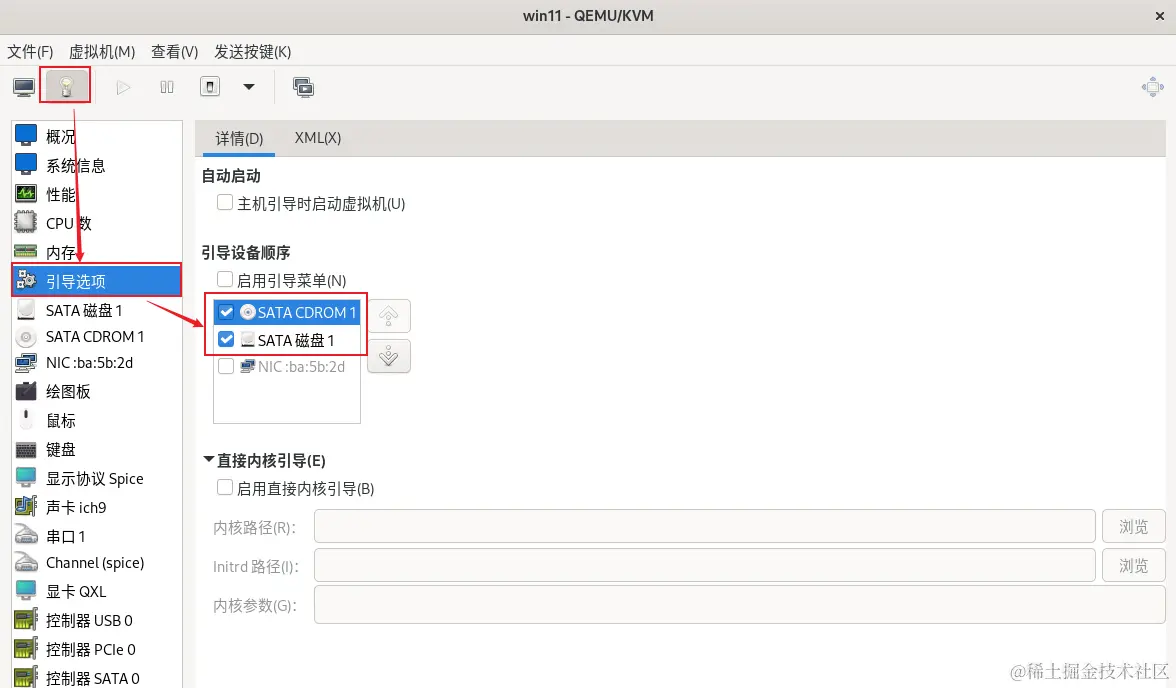Shut down the virtual machine power button

(210, 87)
